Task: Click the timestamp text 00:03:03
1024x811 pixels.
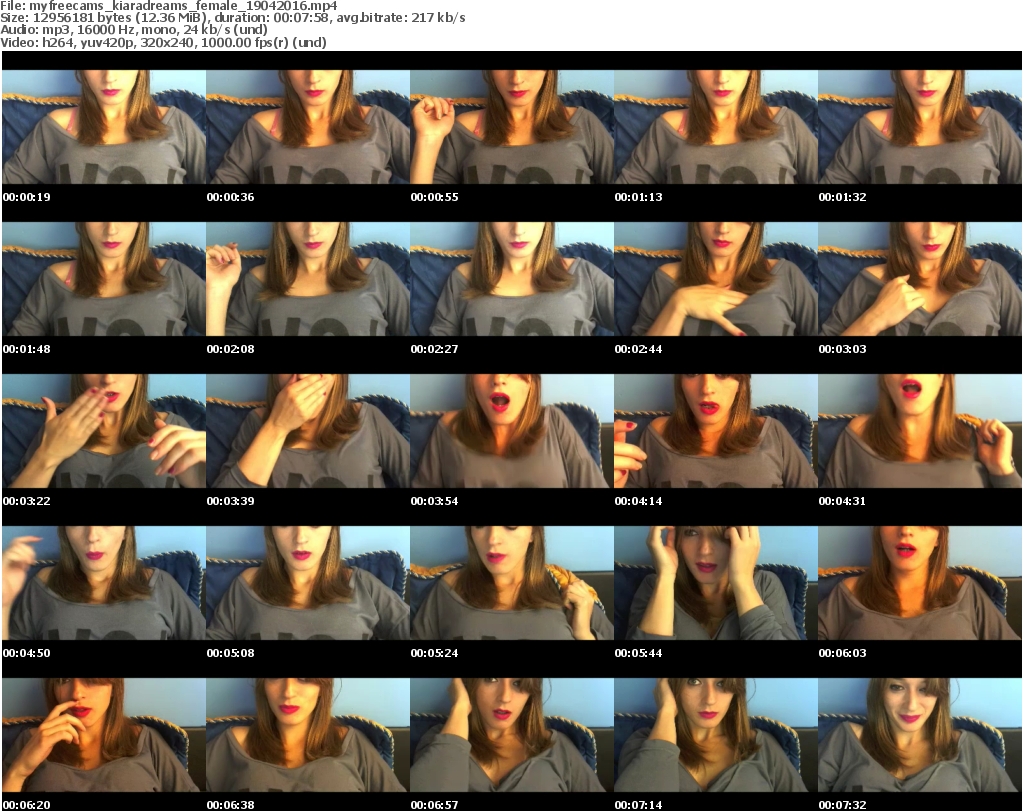Action: coord(842,349)
